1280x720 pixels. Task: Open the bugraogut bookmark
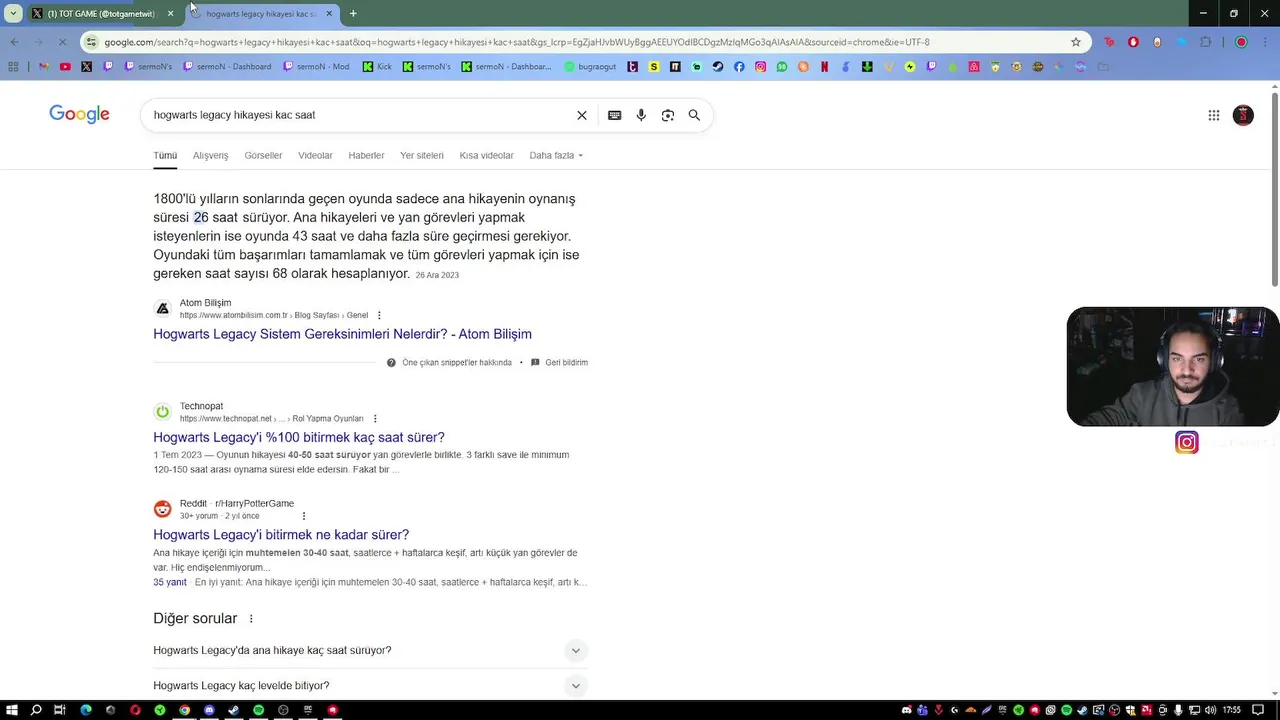click(590, 67)
